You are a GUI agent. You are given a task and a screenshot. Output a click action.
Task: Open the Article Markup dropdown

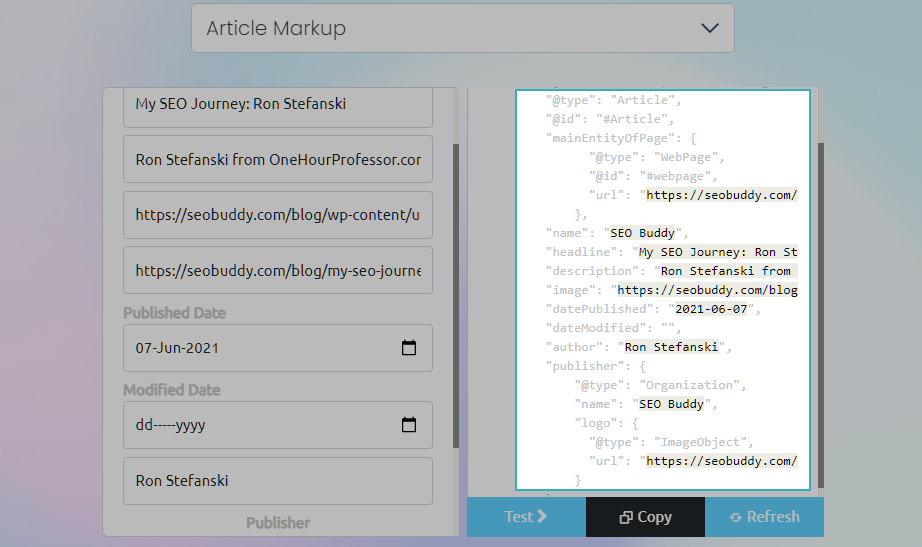tap(463, 28)
